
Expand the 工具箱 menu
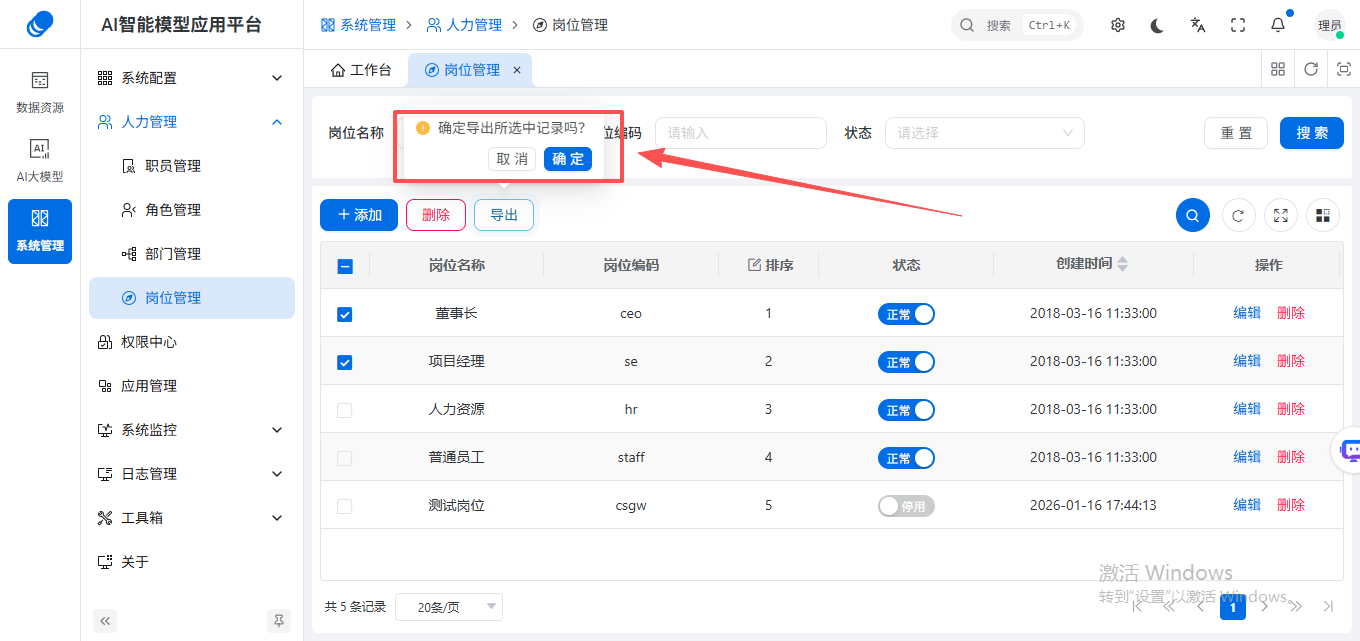[x=192, y=518]
